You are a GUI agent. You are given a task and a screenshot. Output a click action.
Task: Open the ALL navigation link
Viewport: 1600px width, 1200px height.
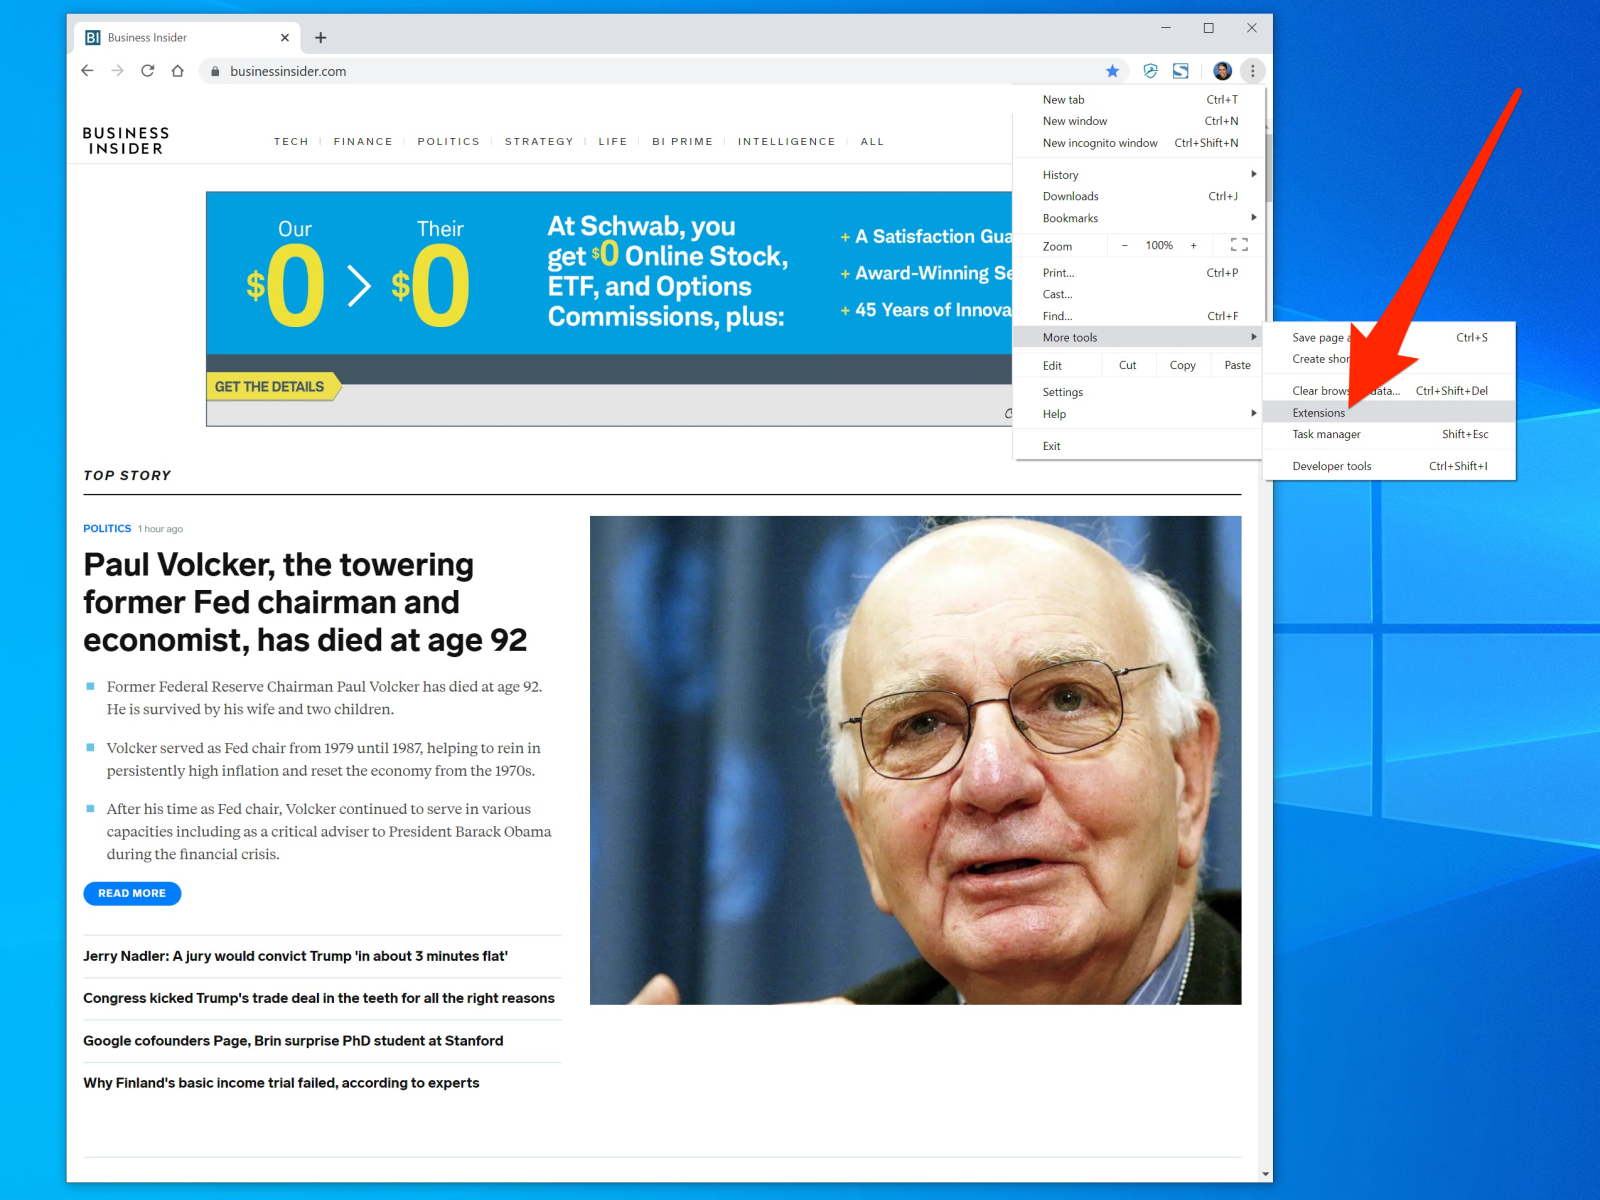click(x=872, y=142)
